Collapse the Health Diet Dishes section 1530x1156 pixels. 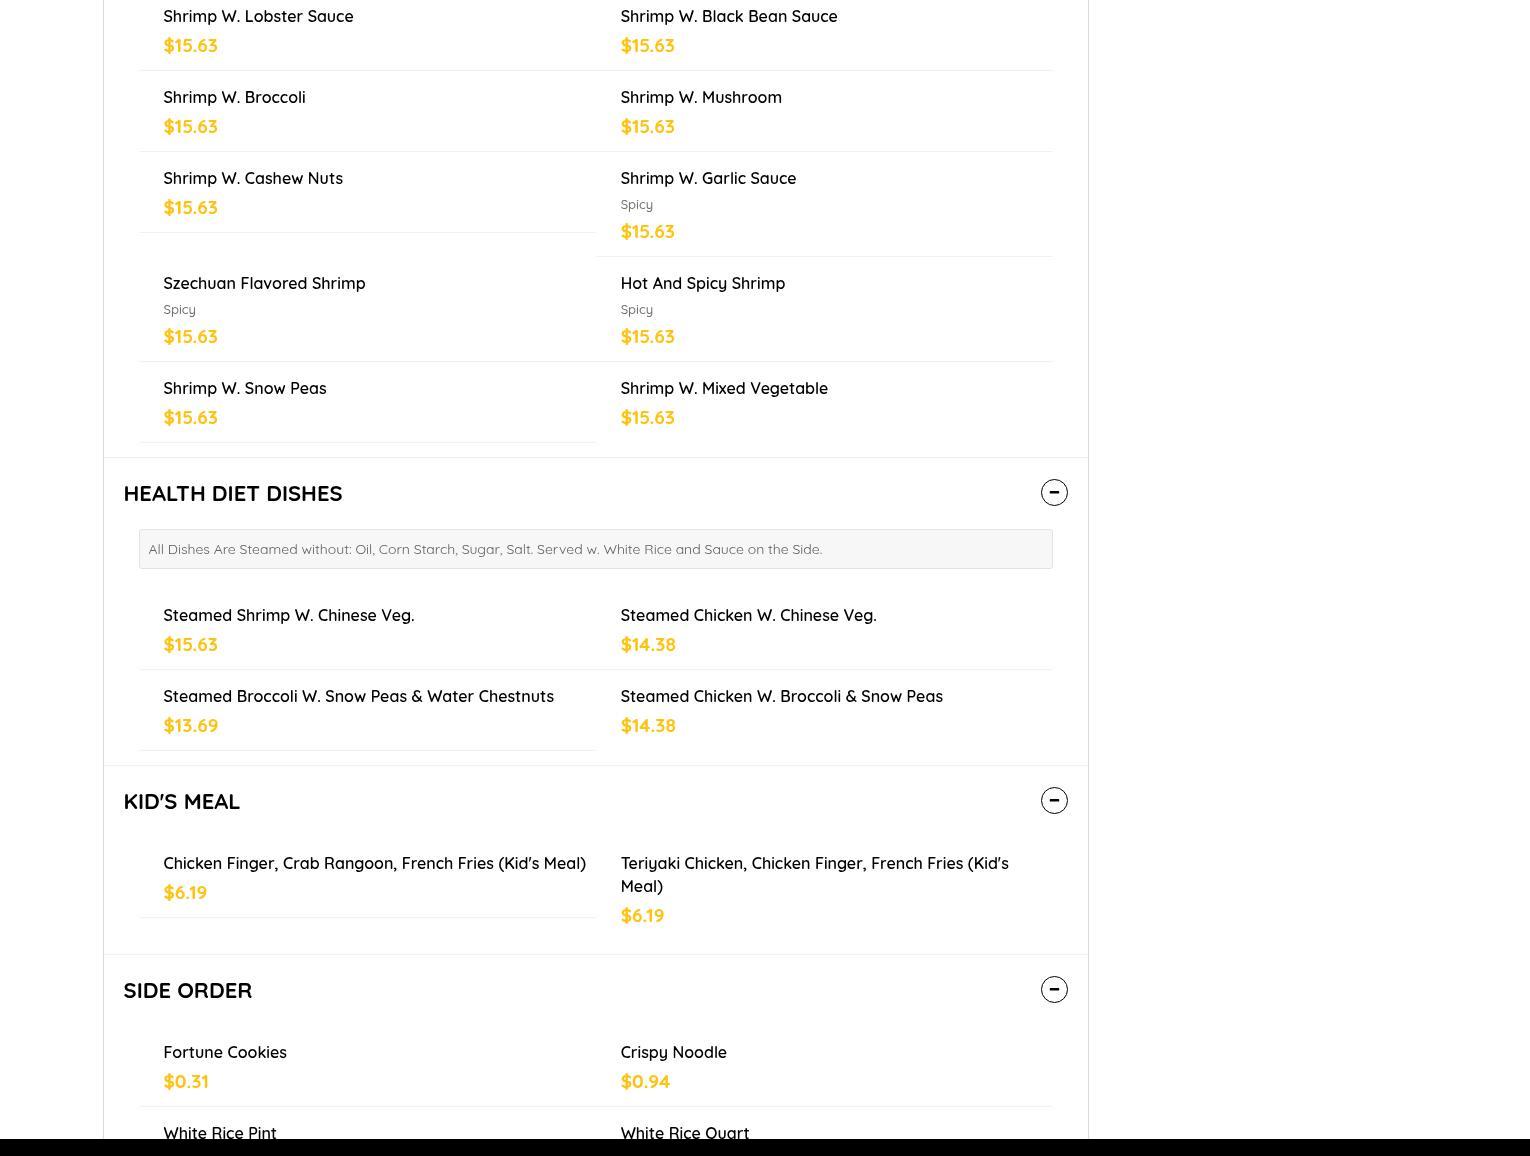[1054, 493]
